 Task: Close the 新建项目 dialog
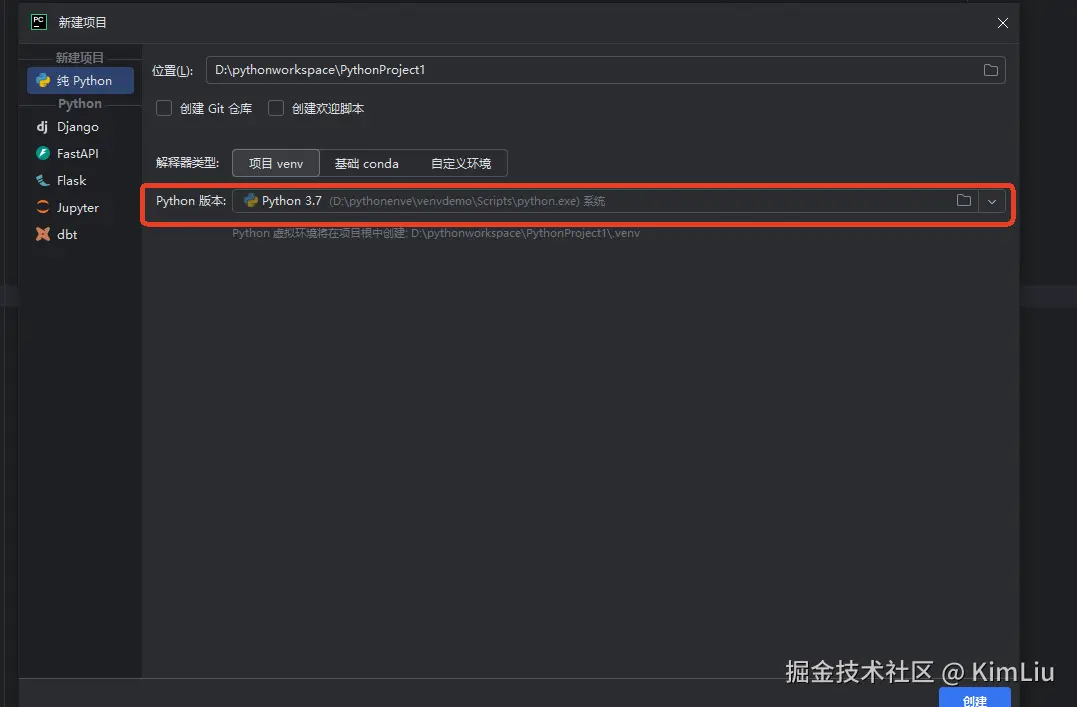point(1003,23)
